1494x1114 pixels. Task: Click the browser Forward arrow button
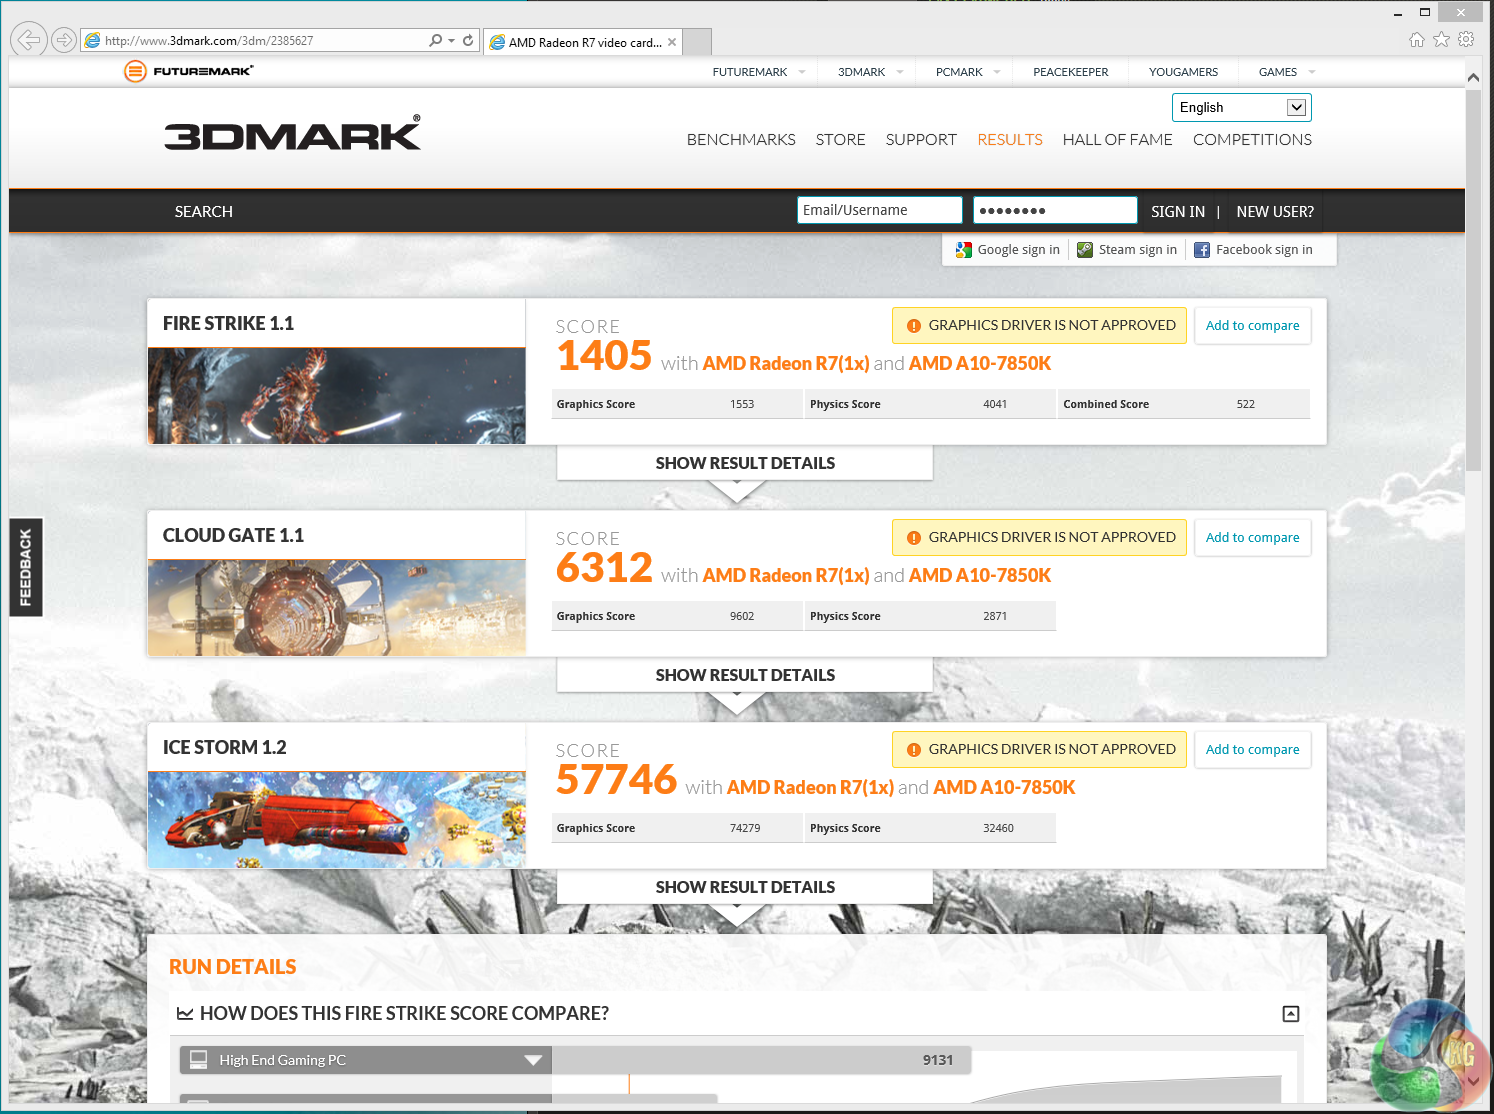click(x=64, y=40)
